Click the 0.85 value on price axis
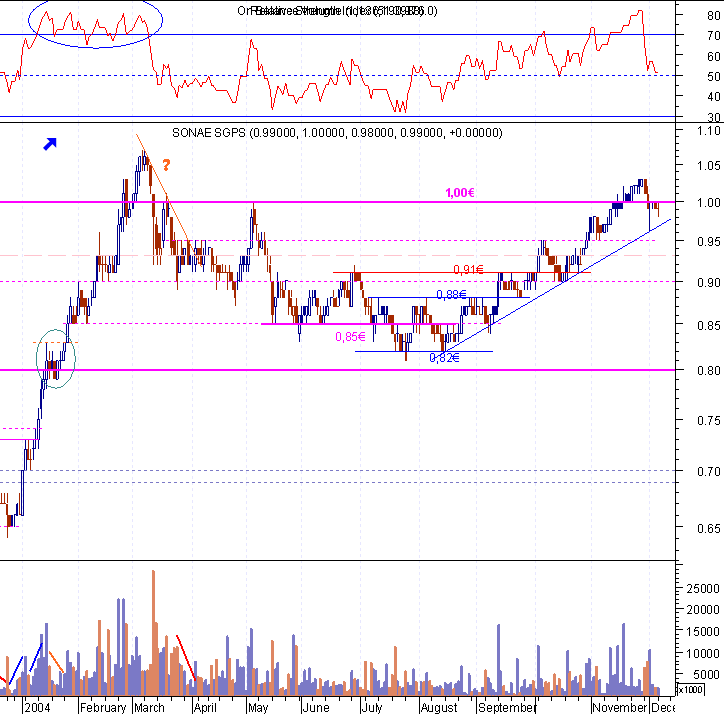Image resolution: width=724 pixels, height=714 pixels. (x=709, y=326)
